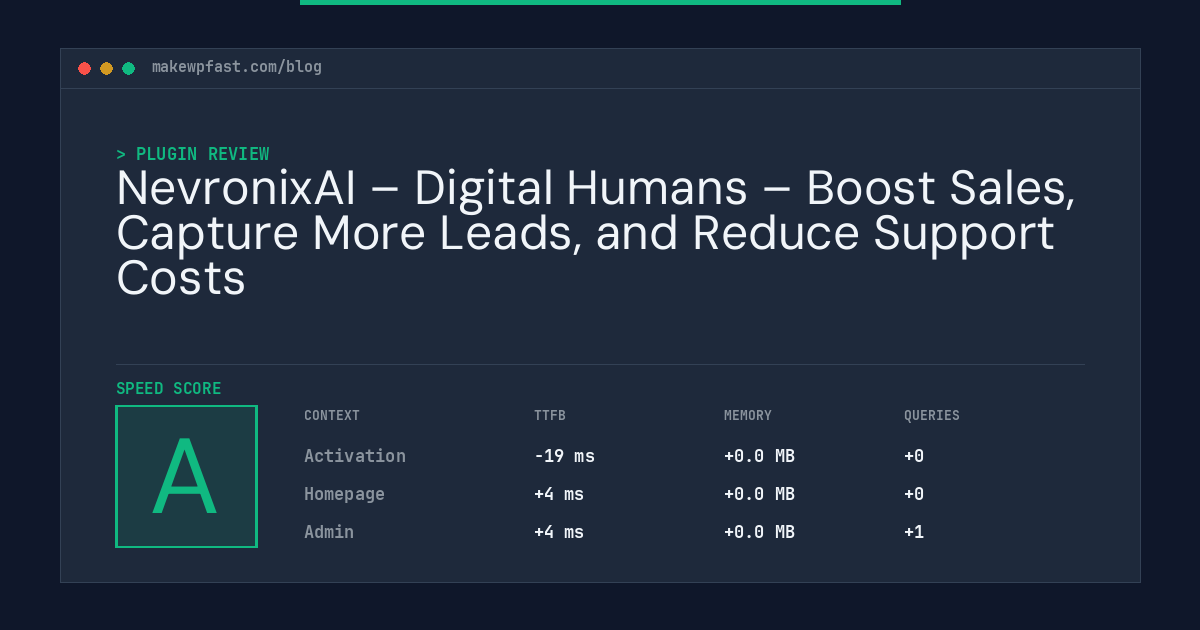Click the Activation memory +0.0 MB value
1200x630 pixels.
click(759, 456)
